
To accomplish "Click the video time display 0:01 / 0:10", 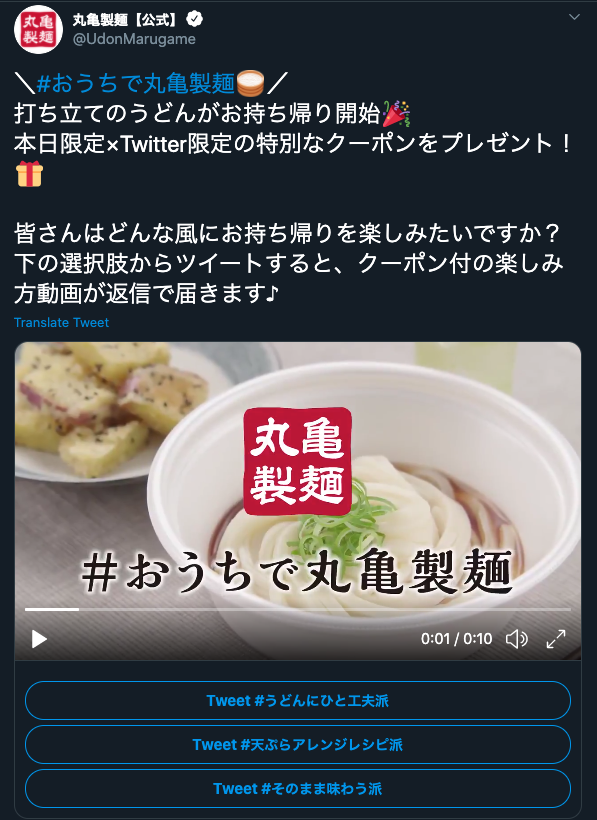I will pos(456,639).
